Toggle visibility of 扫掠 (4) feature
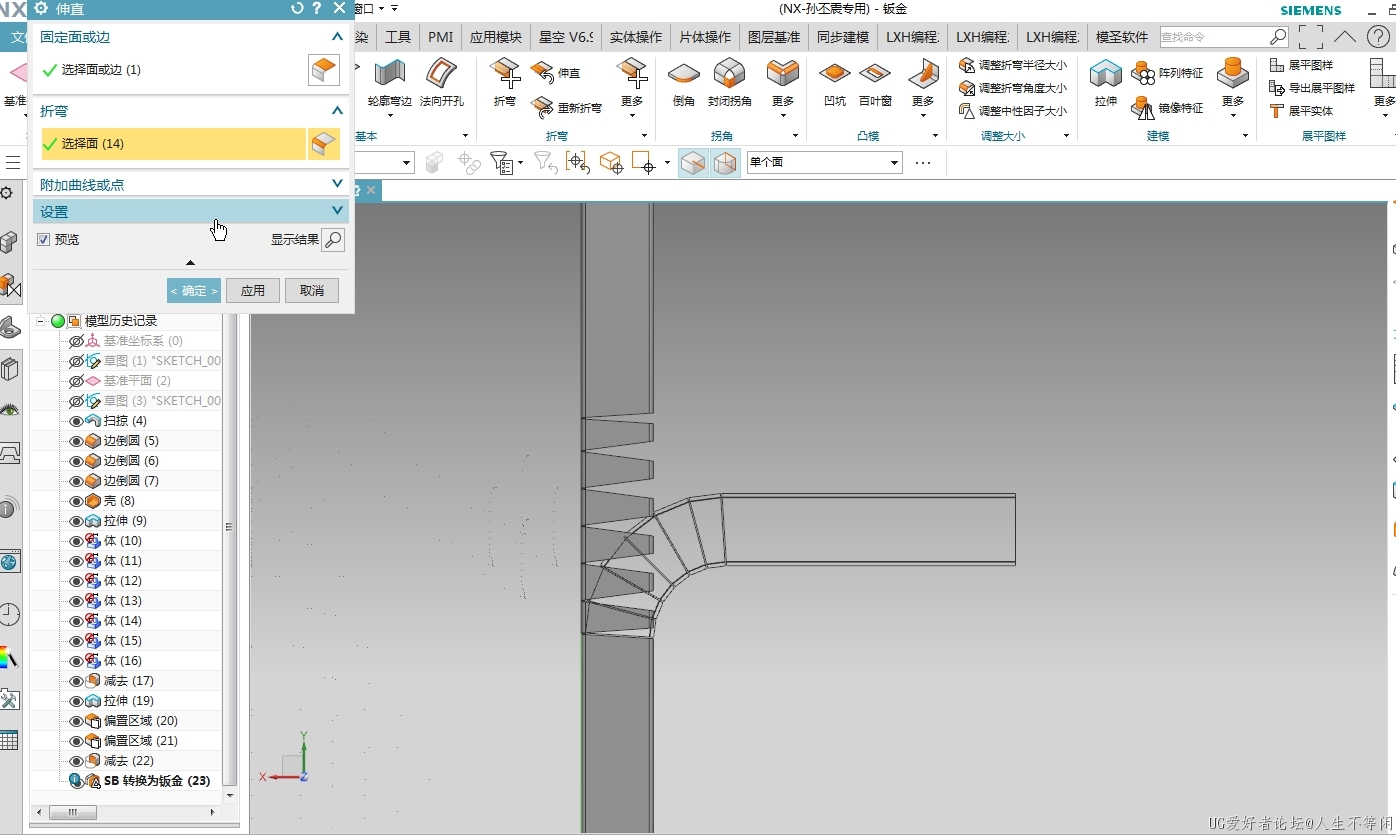The image size is (1396, 835). pos(76,421)
